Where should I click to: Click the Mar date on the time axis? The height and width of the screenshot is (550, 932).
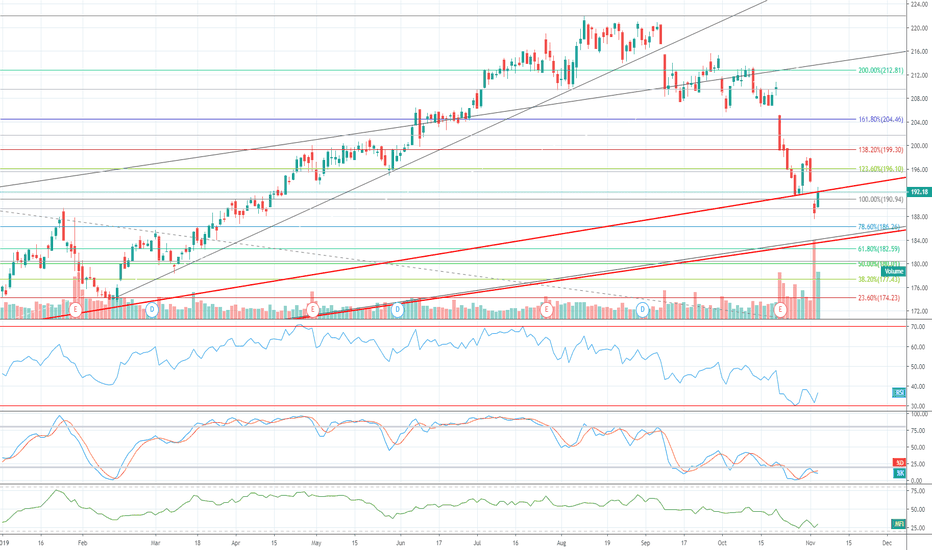click(x=155, y=543)
